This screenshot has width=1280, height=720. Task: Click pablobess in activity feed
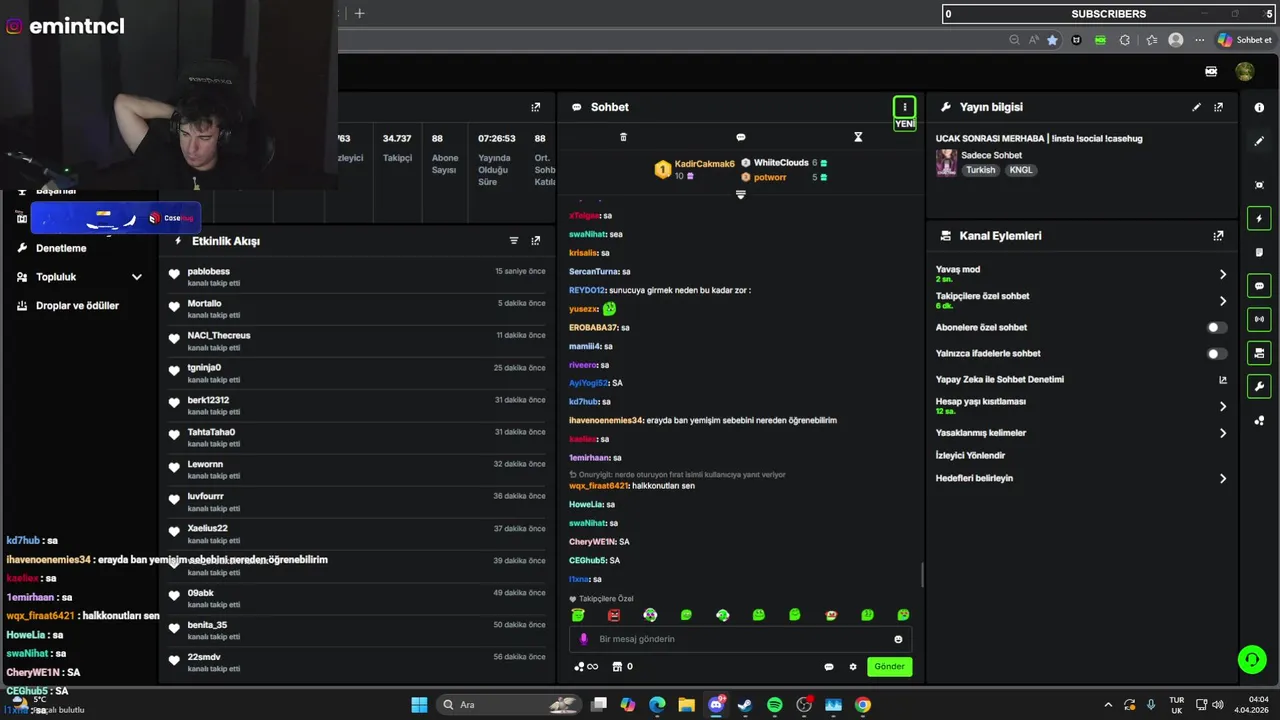(x=208, y=271)
